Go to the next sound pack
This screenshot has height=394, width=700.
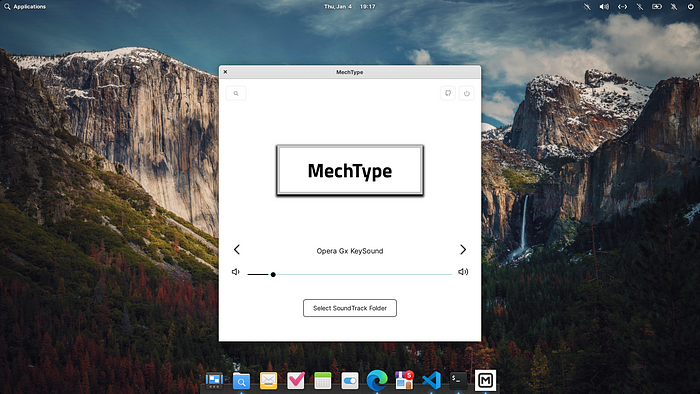click(463, 249)
